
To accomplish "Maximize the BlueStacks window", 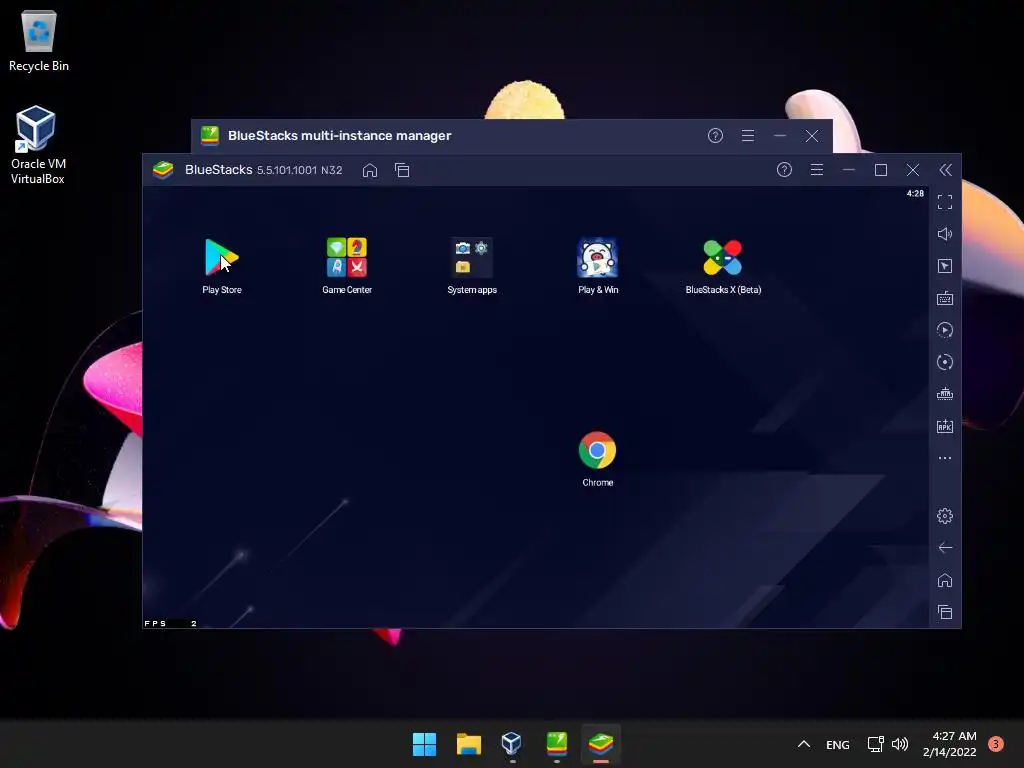I will coord(880,170).
